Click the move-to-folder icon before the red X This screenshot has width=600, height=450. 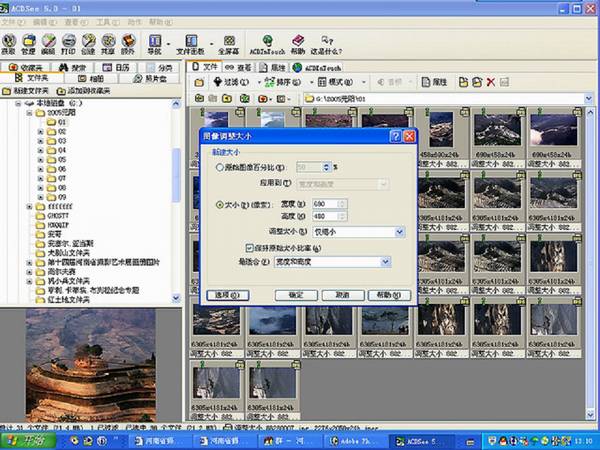(477, 82)
